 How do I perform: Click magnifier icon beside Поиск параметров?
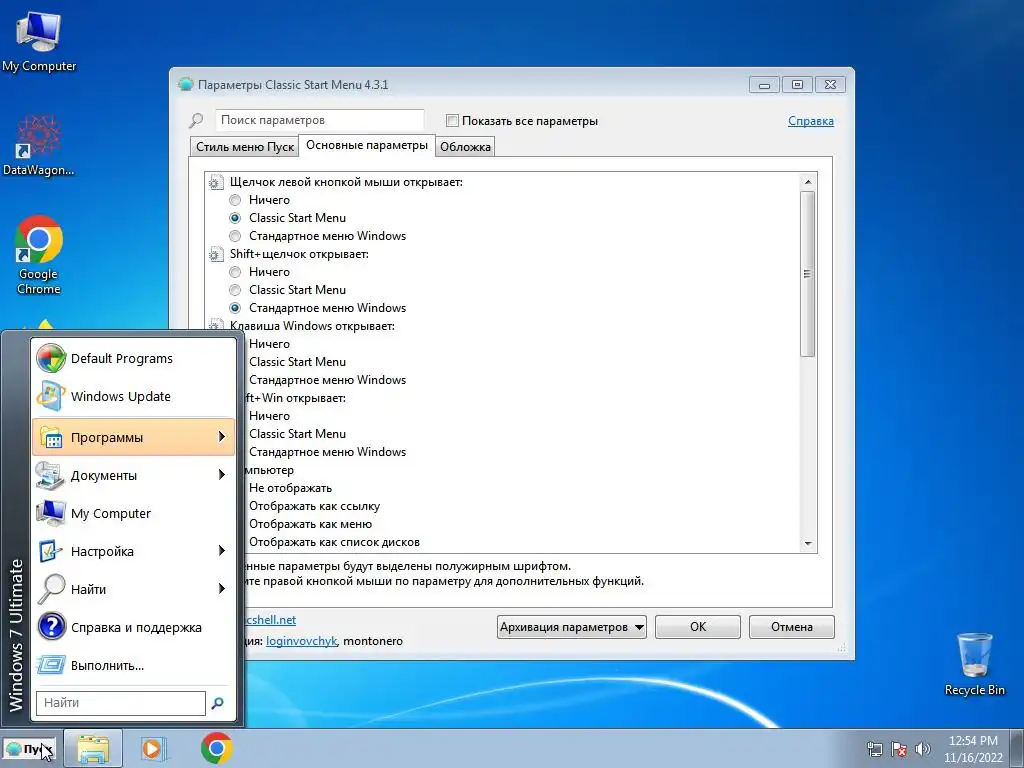point(196,120)
